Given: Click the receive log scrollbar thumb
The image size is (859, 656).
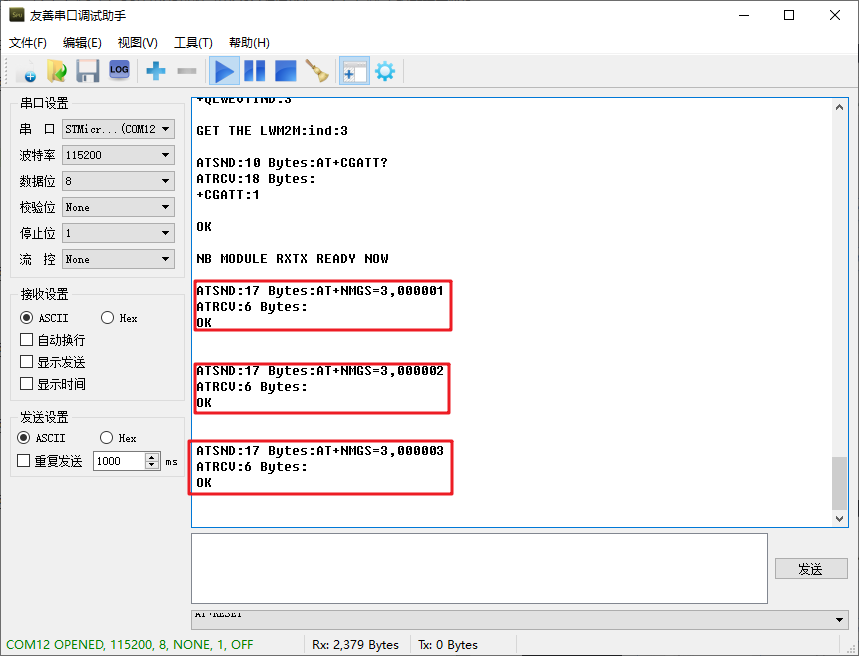Looking at the screenshot, I should 839,483.
